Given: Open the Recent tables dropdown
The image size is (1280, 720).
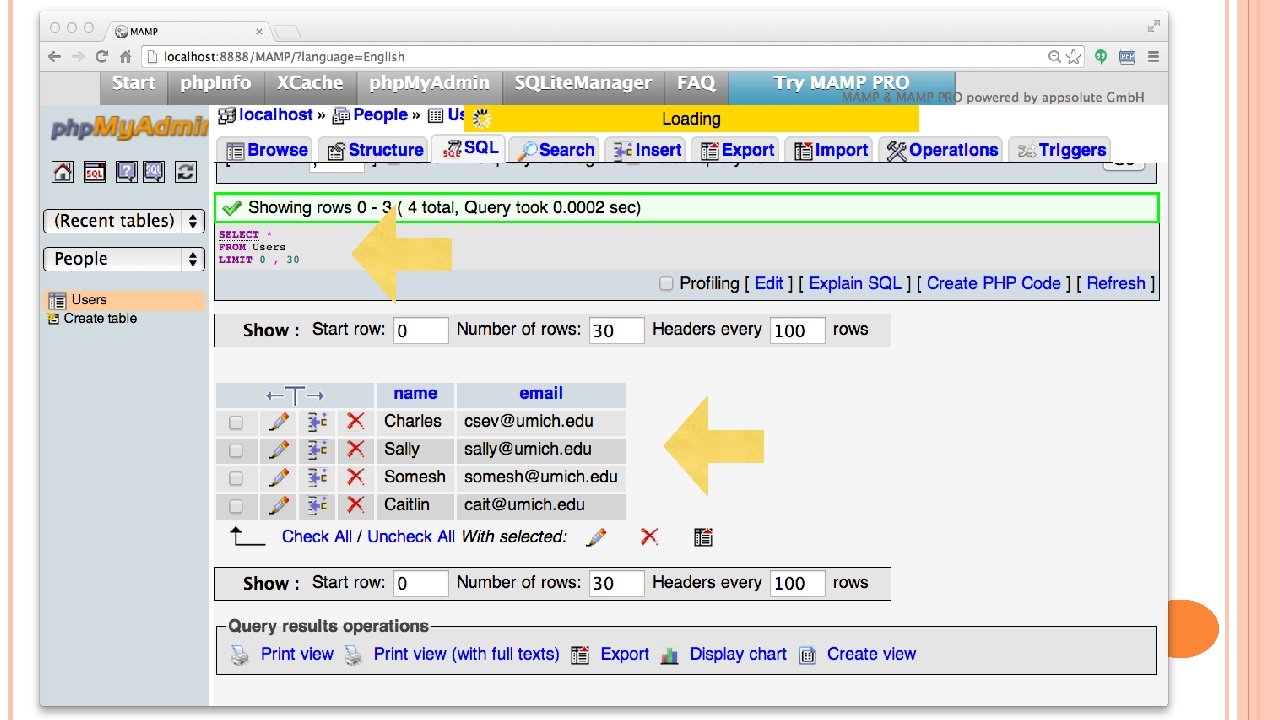Looking at the screenshot, I should click(x=124, y=221).
